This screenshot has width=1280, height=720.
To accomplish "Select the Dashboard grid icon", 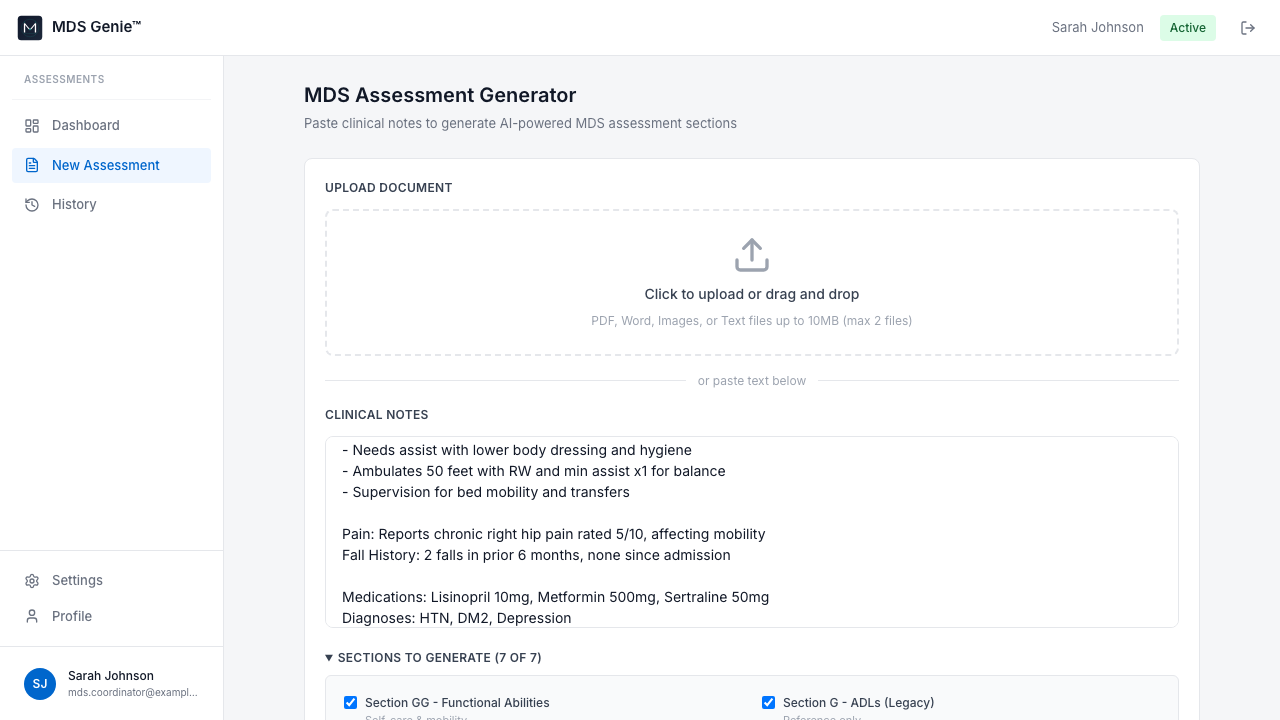I will [30, 125].
